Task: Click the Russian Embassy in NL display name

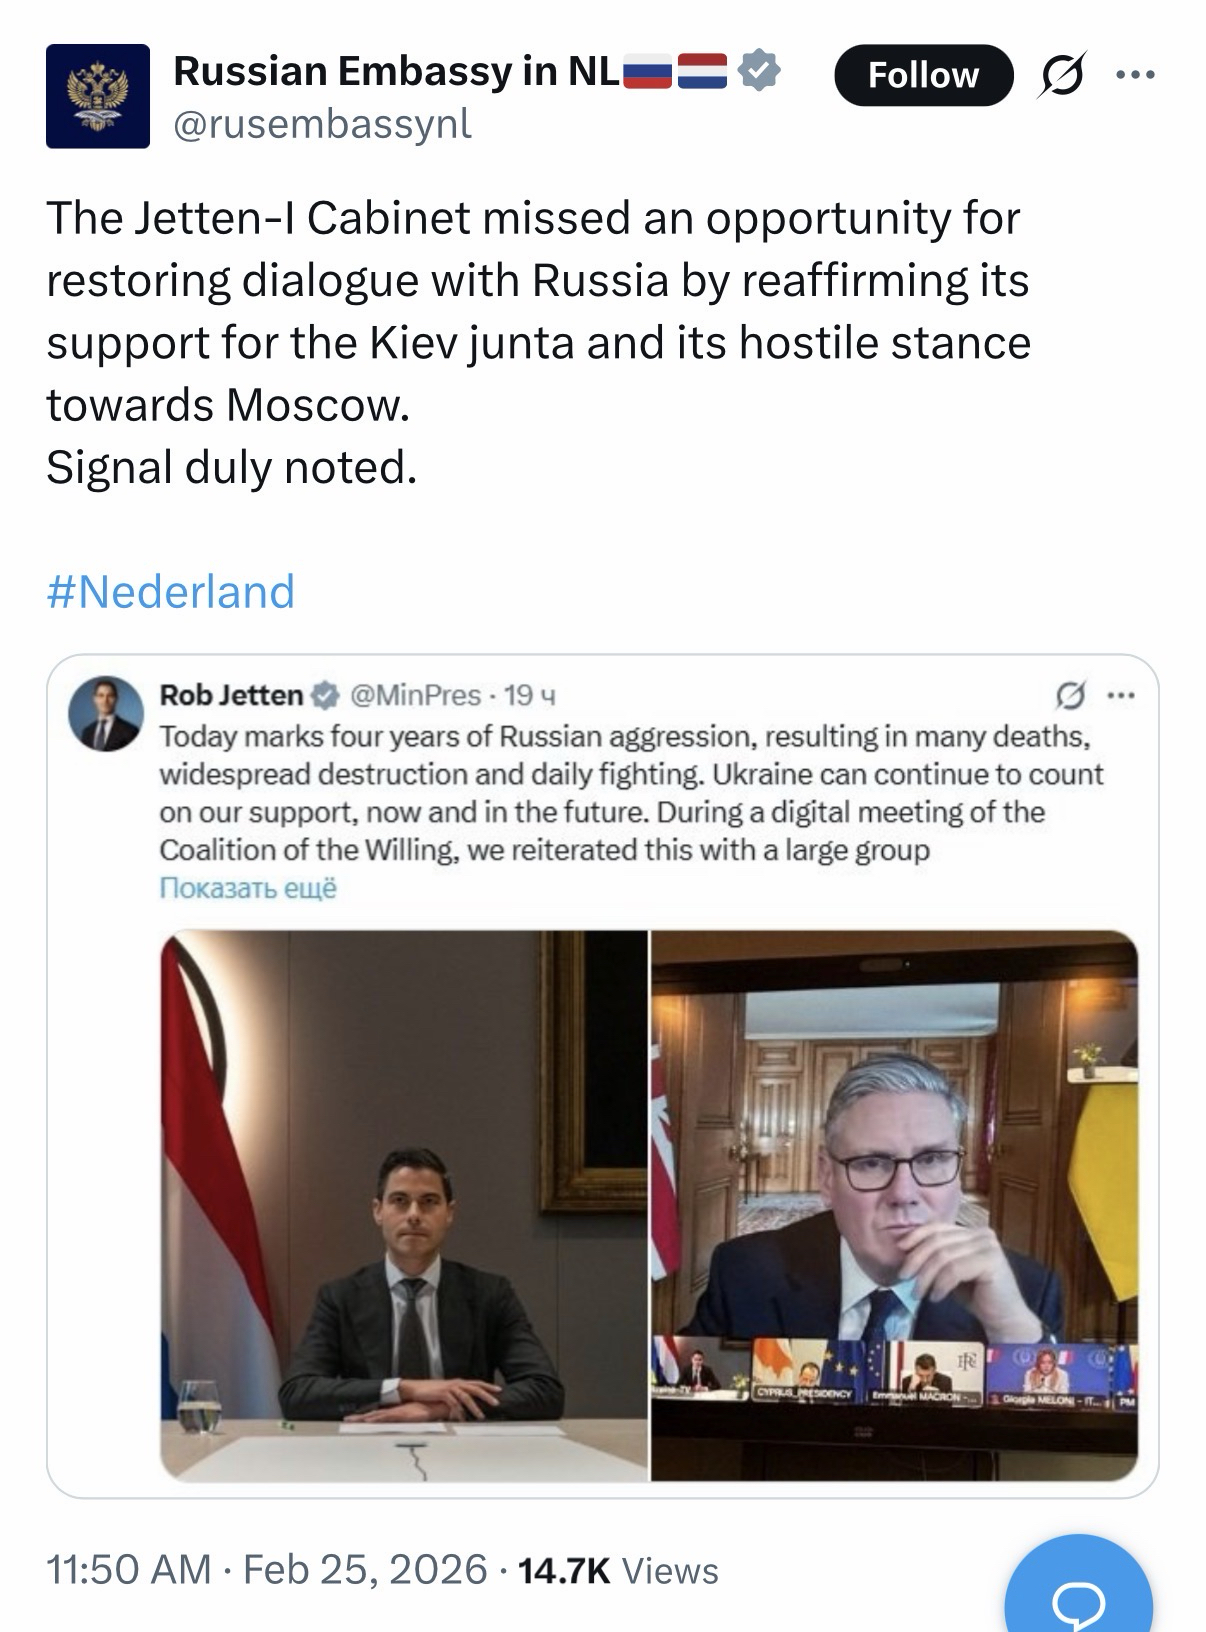Action: 396,71
